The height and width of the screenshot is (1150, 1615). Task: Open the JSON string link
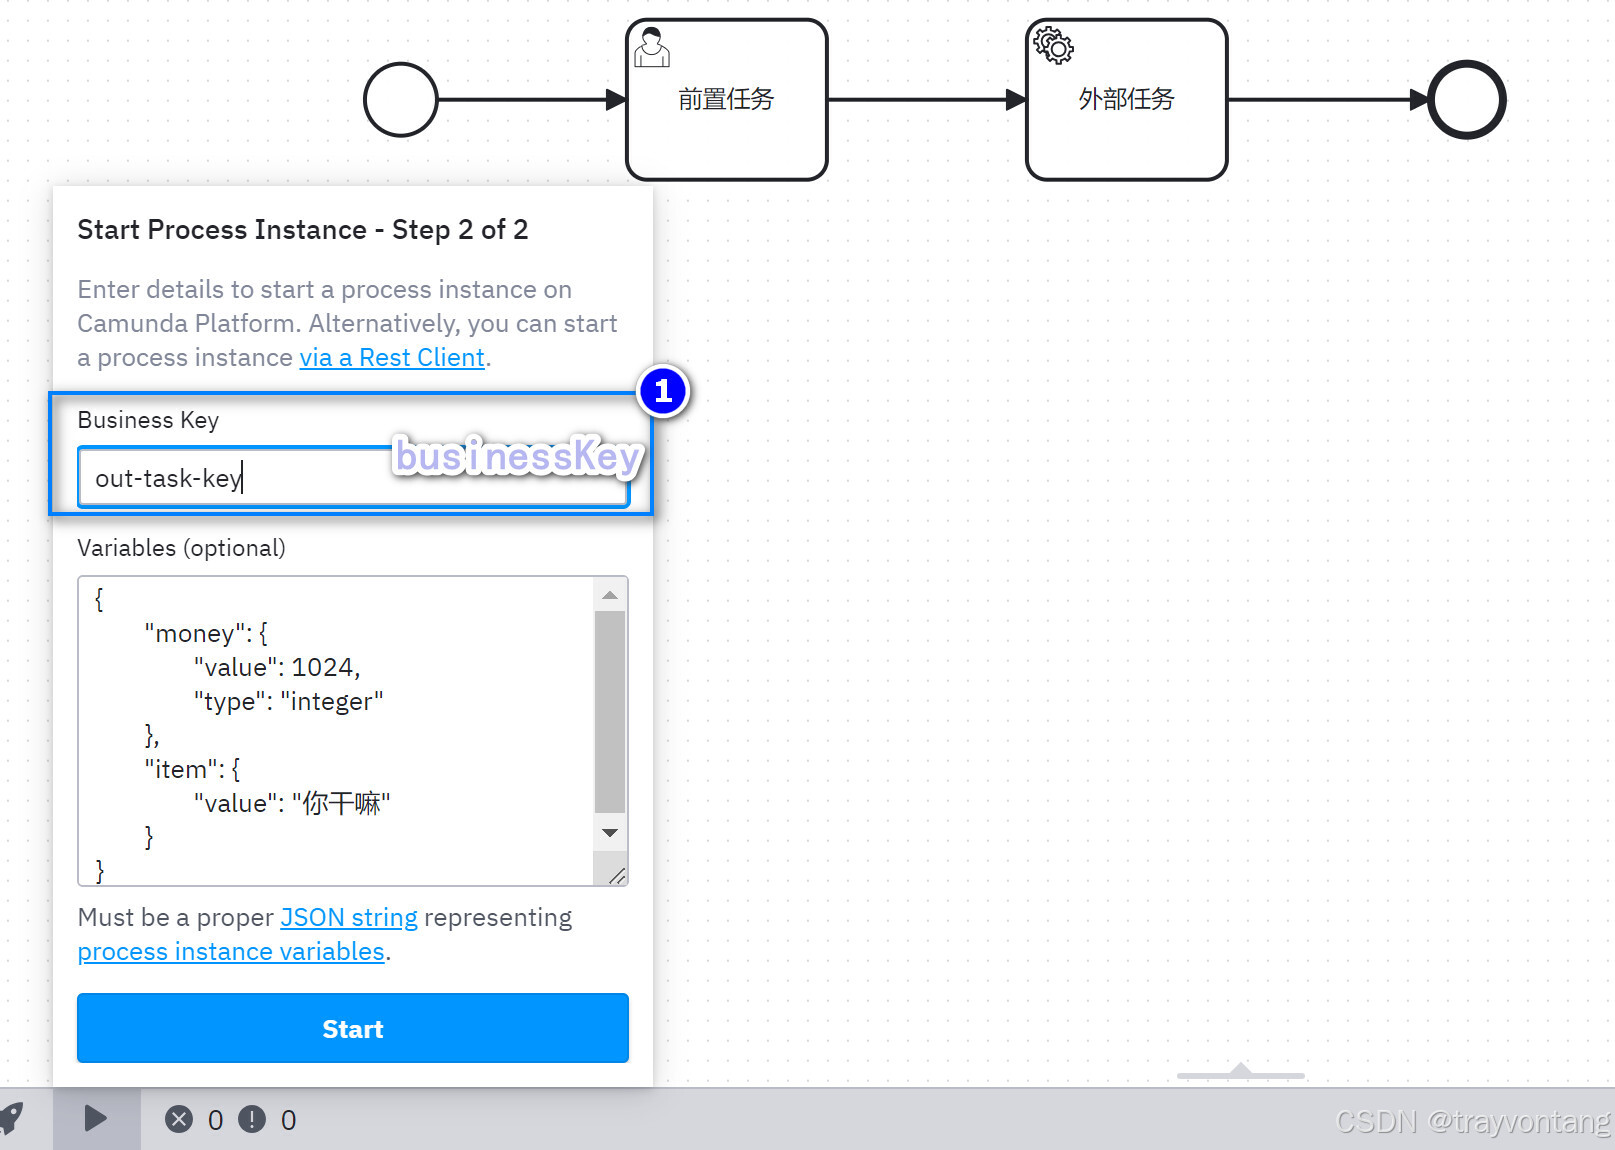349,918
